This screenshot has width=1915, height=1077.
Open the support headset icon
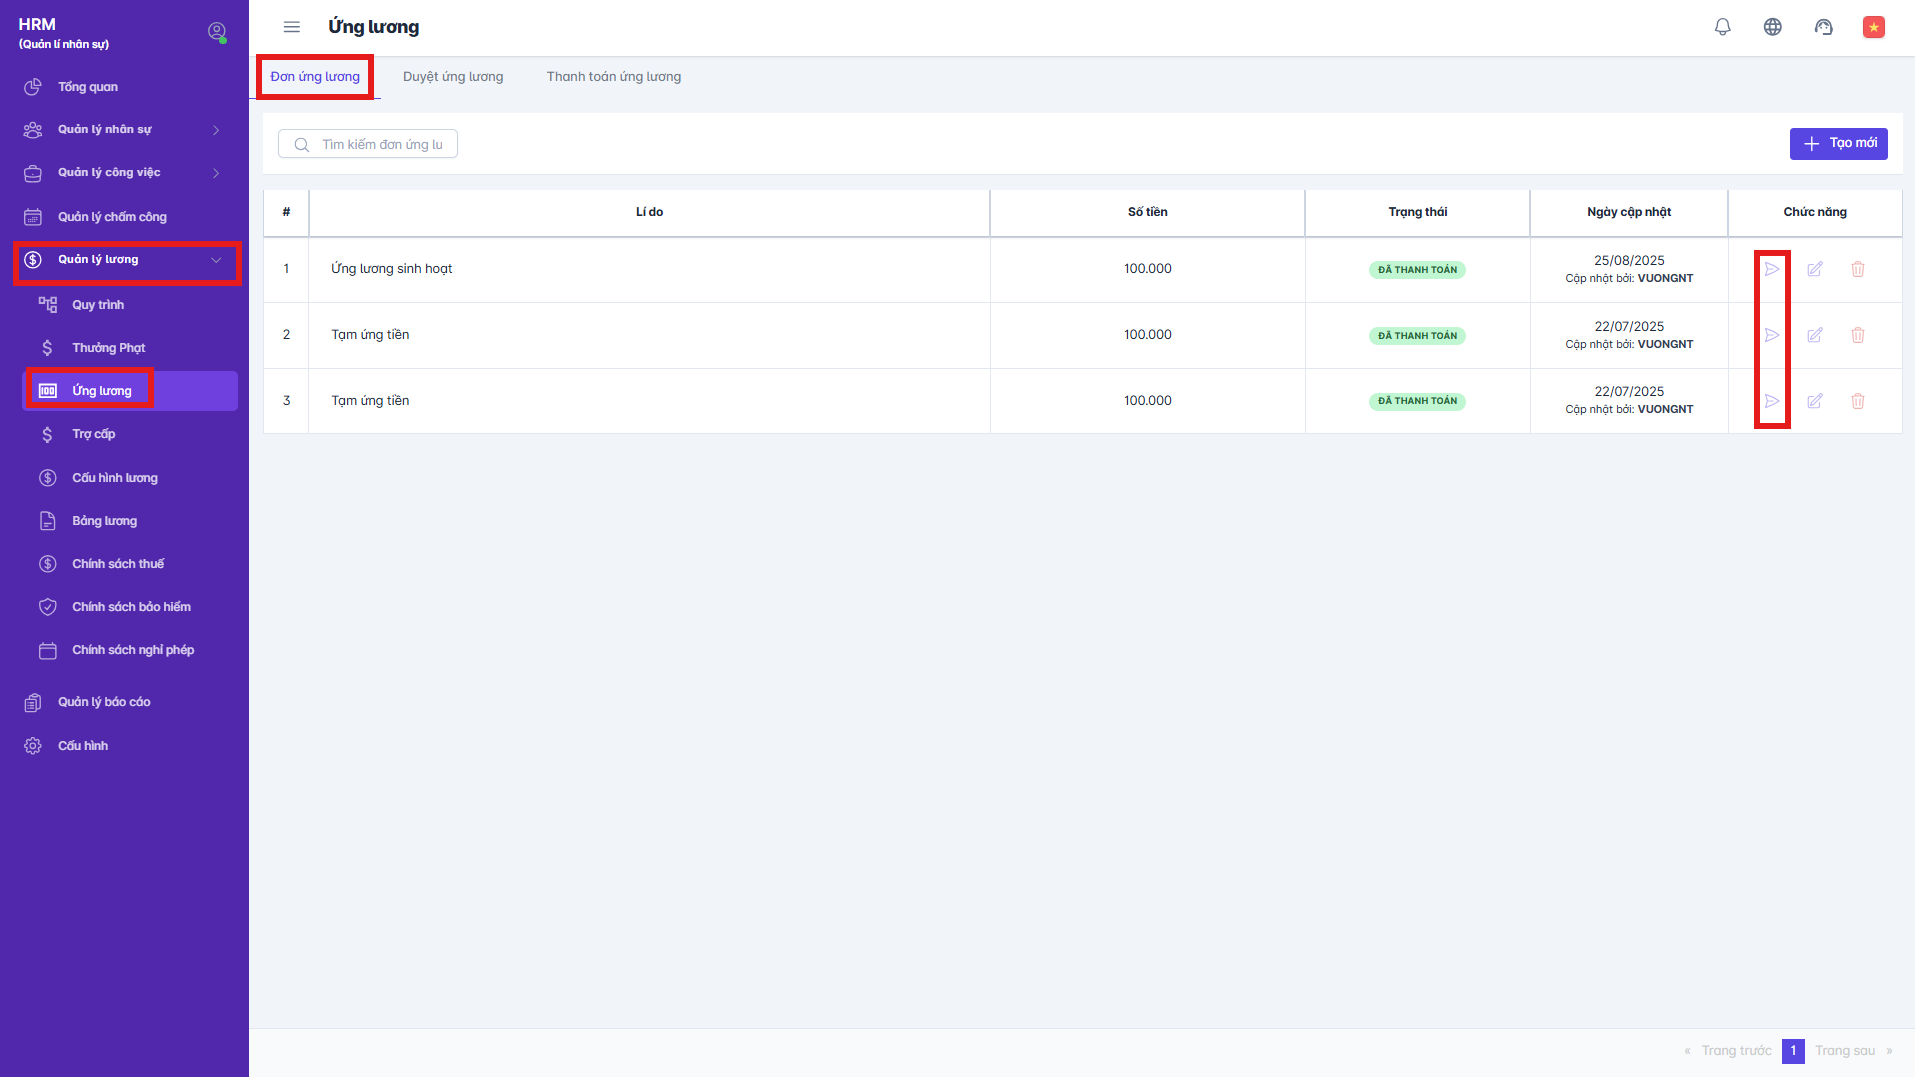[x=1823, y=27]
